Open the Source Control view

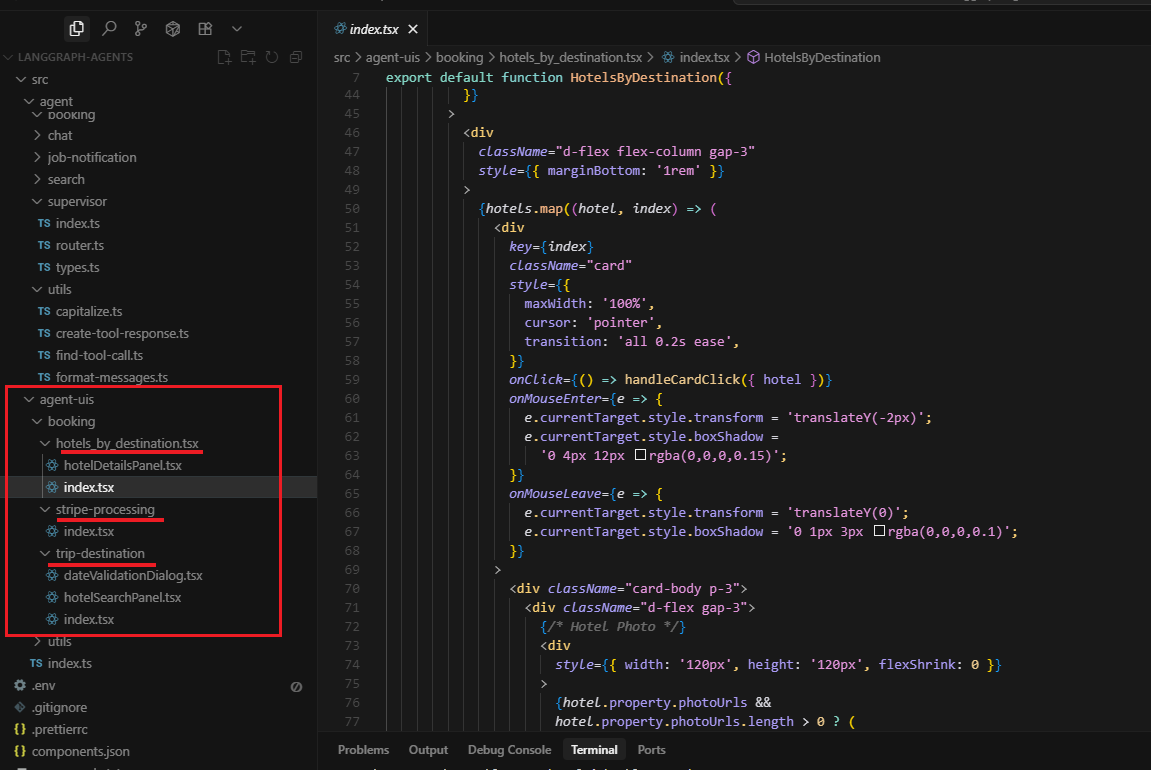point(141,29)
